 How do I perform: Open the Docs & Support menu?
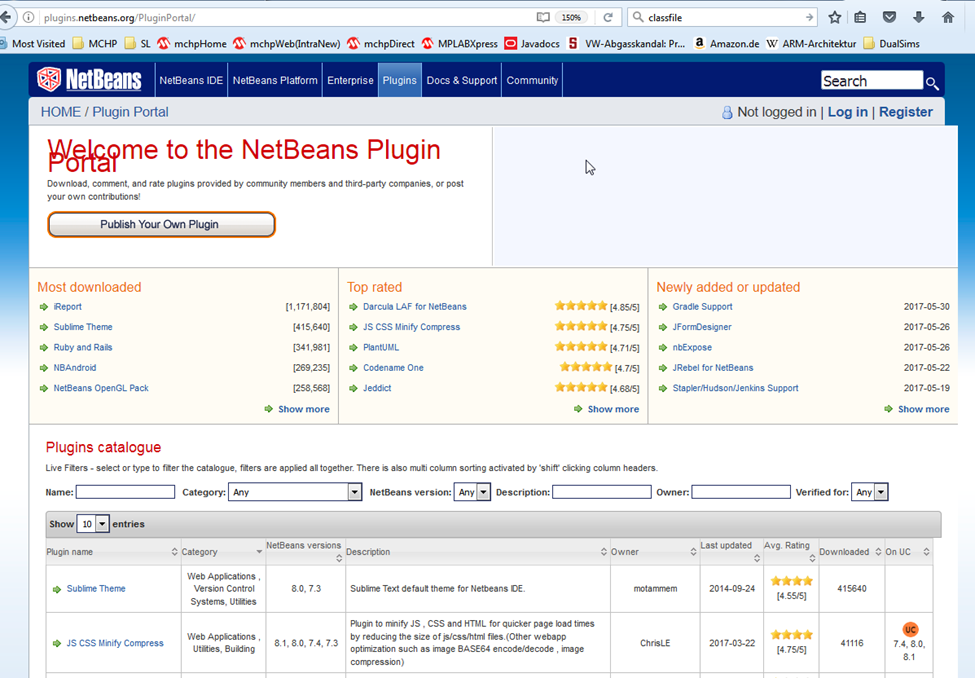pyautogui.click(x=462, y=80)
